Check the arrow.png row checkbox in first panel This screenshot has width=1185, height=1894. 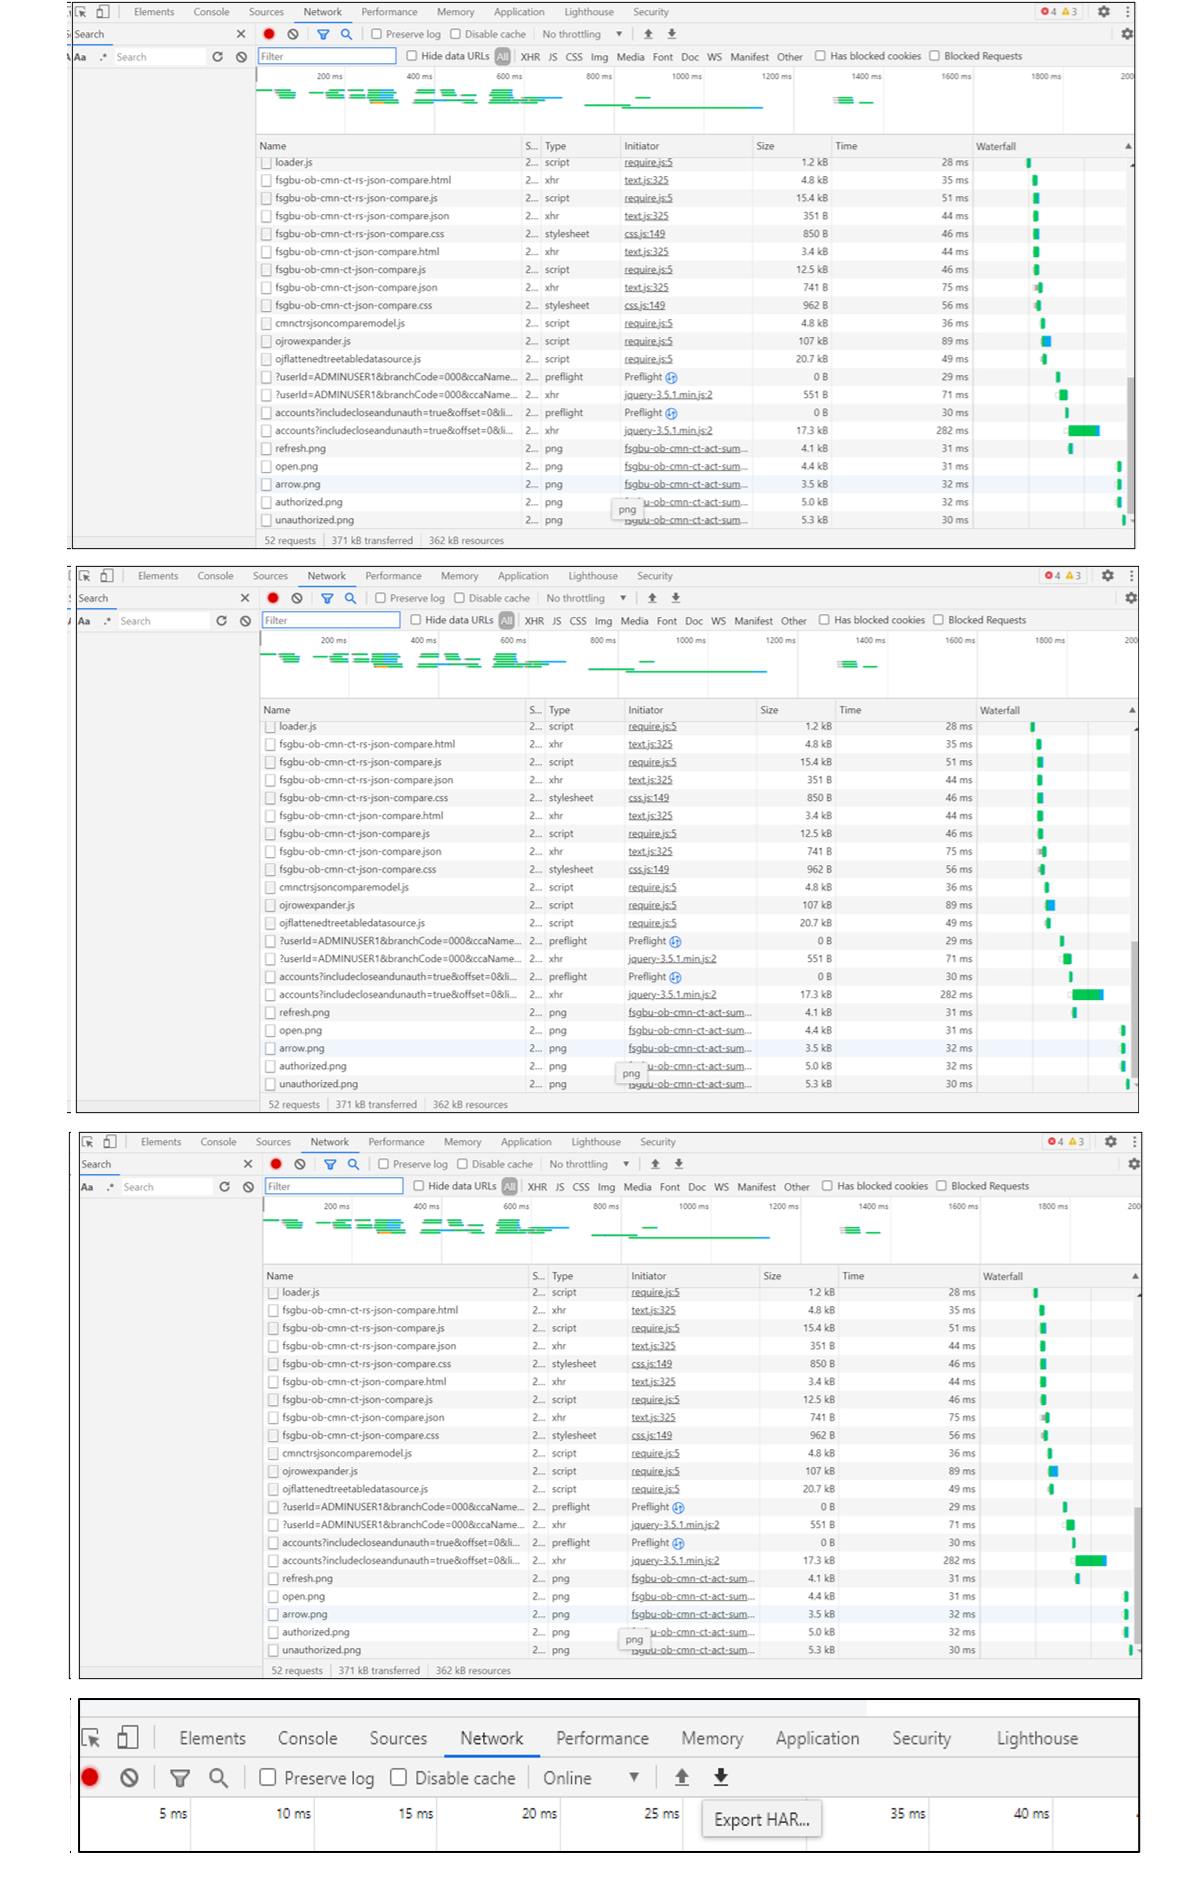point(266,485)
